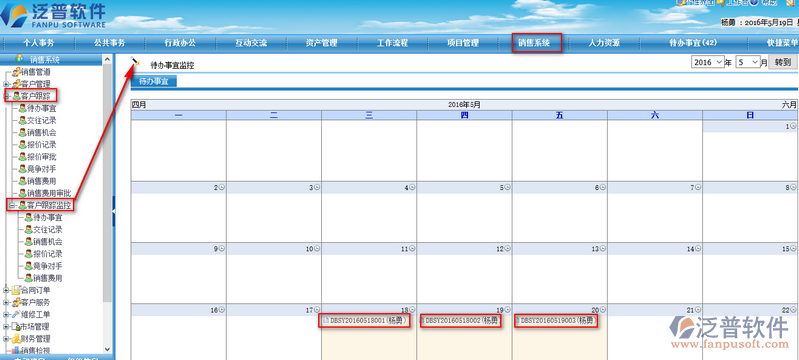
Task: Click the clock icon on day 1
Action: (793, 126)
